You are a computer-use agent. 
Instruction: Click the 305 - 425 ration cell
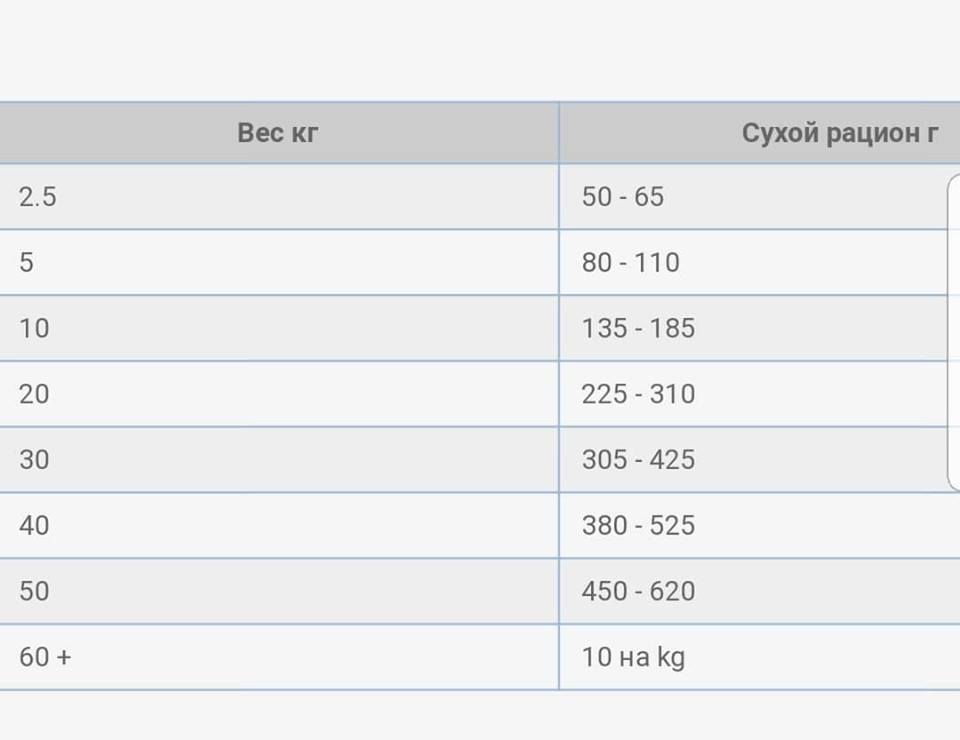pos(638,461)
